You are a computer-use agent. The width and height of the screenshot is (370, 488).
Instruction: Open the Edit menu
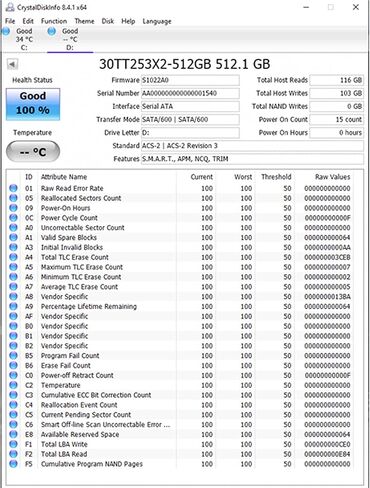coord(28,21)
